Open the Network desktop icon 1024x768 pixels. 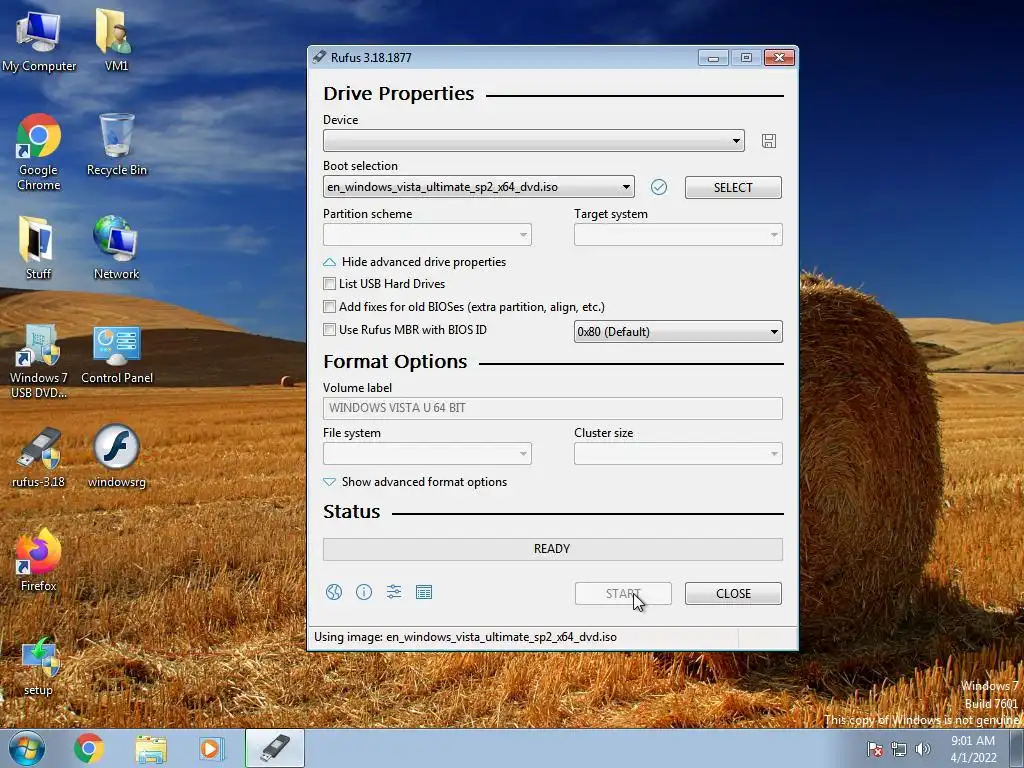coord(116,248)
